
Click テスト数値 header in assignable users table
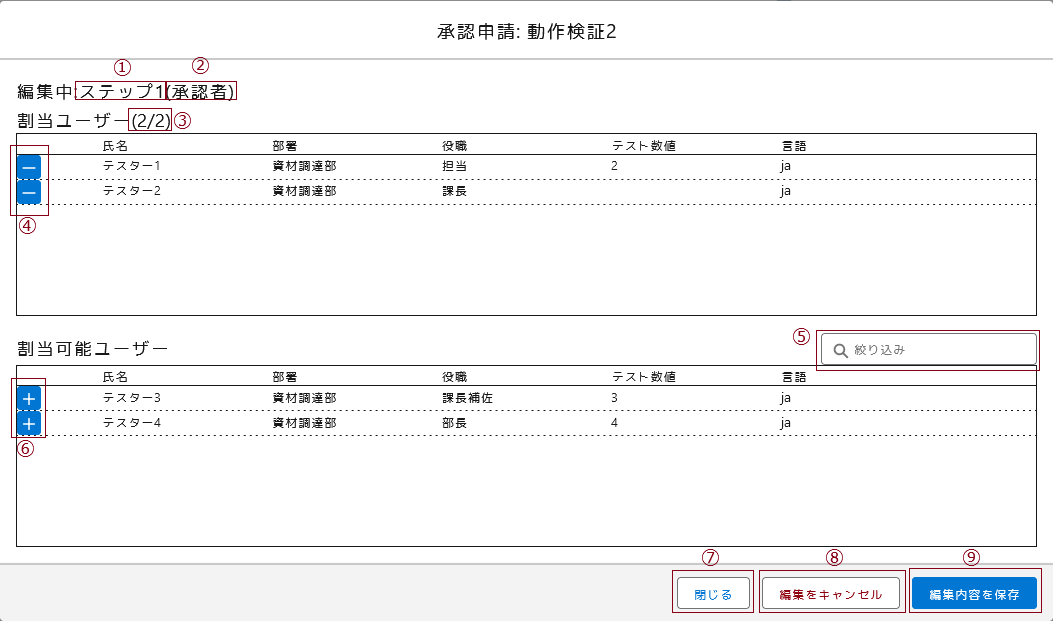pos(643,377)
